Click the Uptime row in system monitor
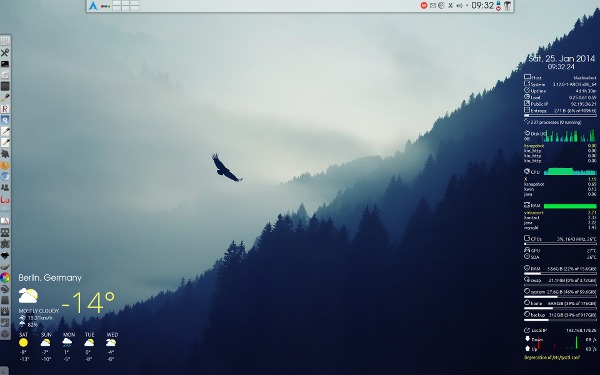This screenshot has width=600, height=375. (x=560, y=91)
